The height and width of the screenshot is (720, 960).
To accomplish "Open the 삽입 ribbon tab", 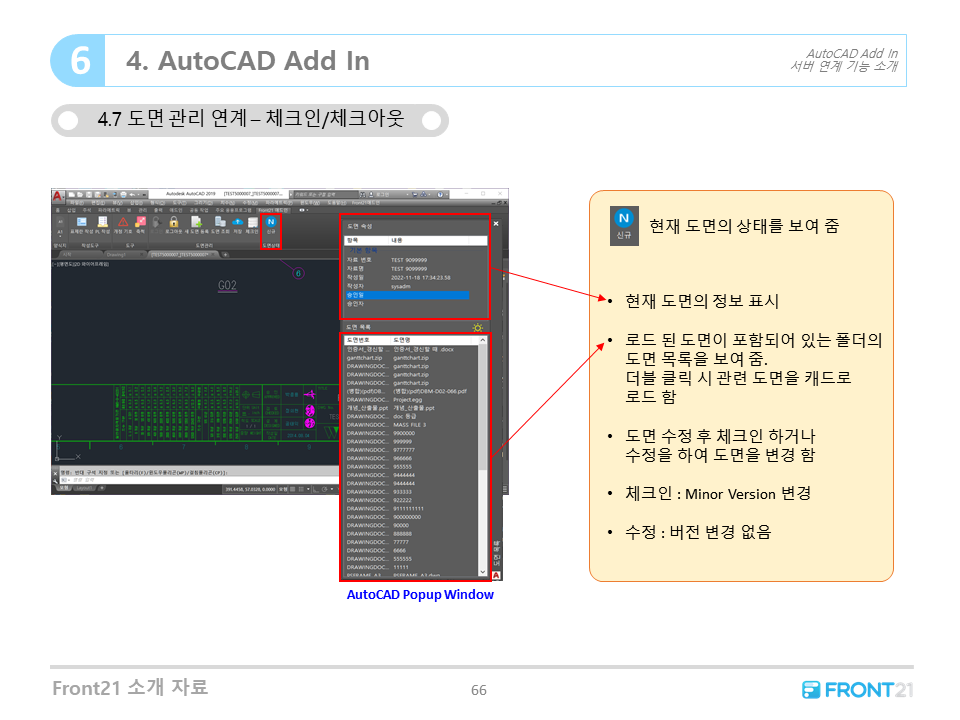I will 71,210.
